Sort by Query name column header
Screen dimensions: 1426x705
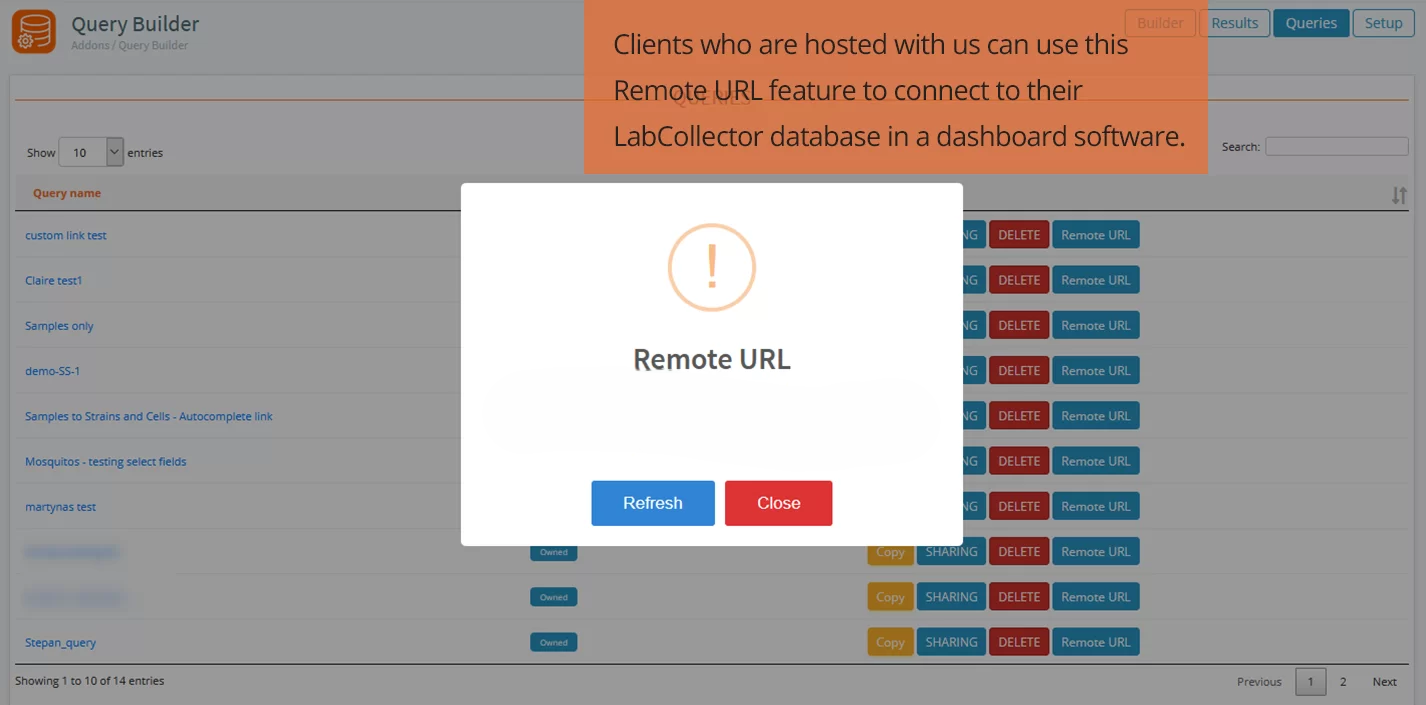[67, 193]
